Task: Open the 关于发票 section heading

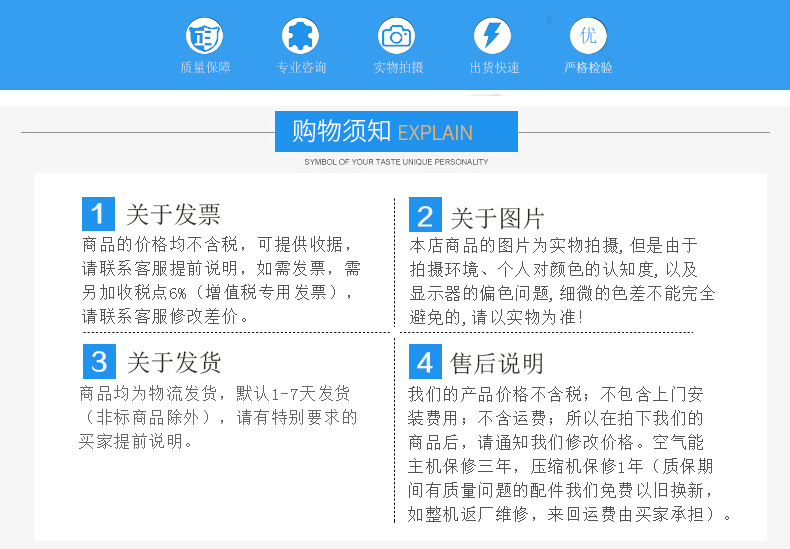Action: tap(173, 215)
